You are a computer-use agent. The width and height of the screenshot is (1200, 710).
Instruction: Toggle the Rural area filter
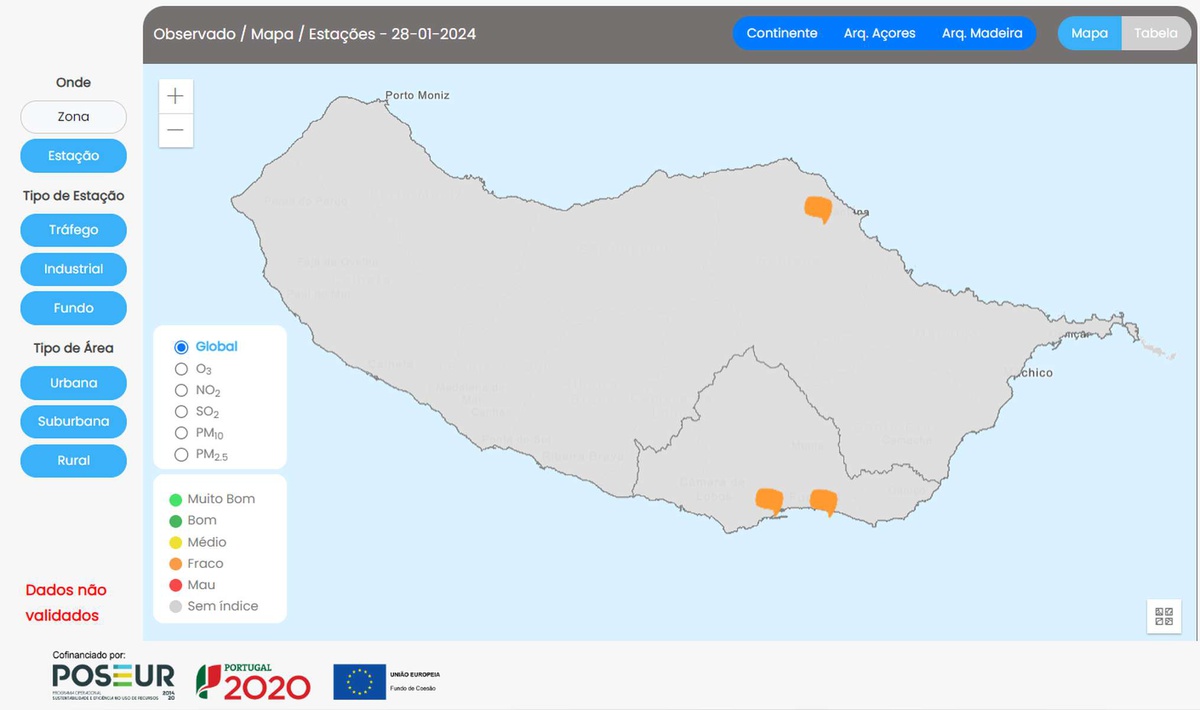pyautogui.click(x=73, y=461)
